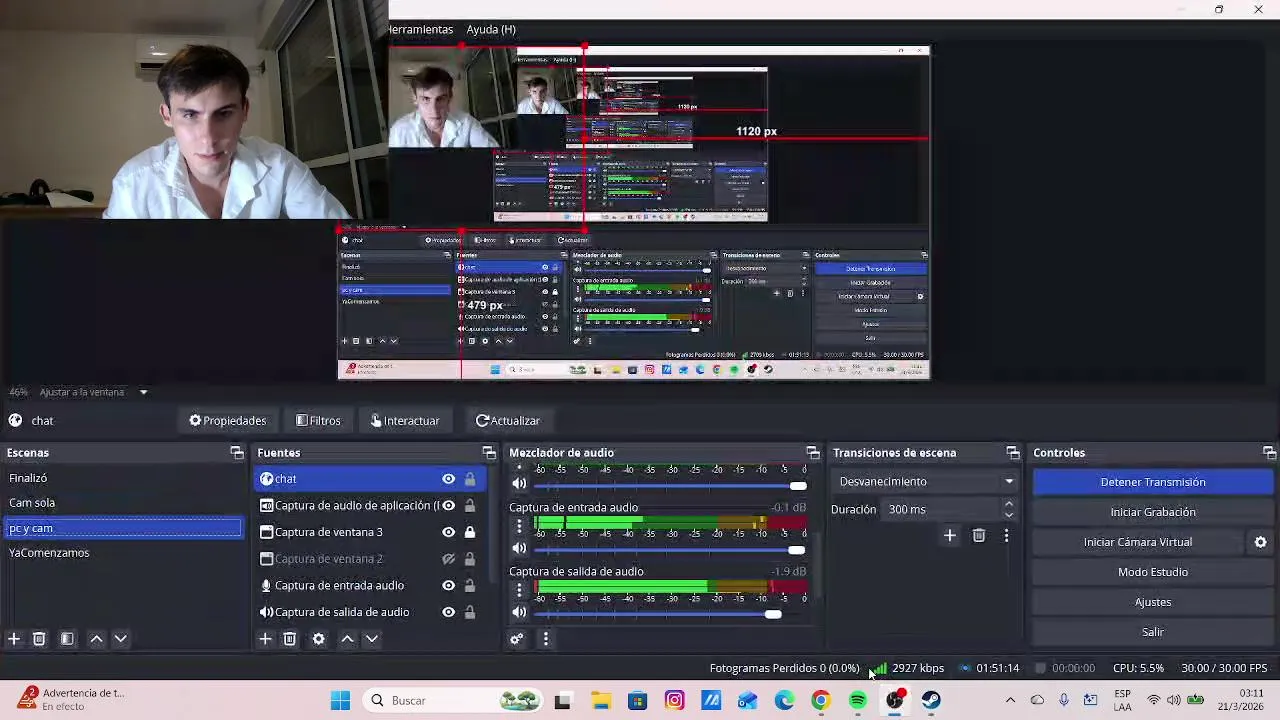Mute Captura de salida de audio speaker

pos(519,612)
